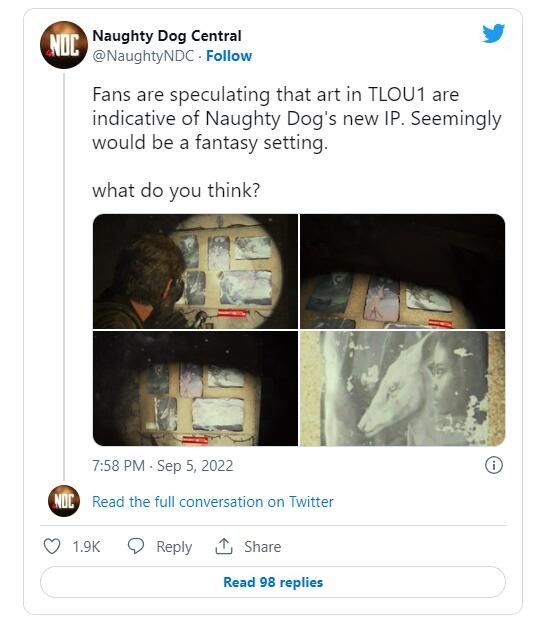Viewport: 546px width, 622px height.
Task: Open top-right dark pinboard image
Action: pos(402,271)
